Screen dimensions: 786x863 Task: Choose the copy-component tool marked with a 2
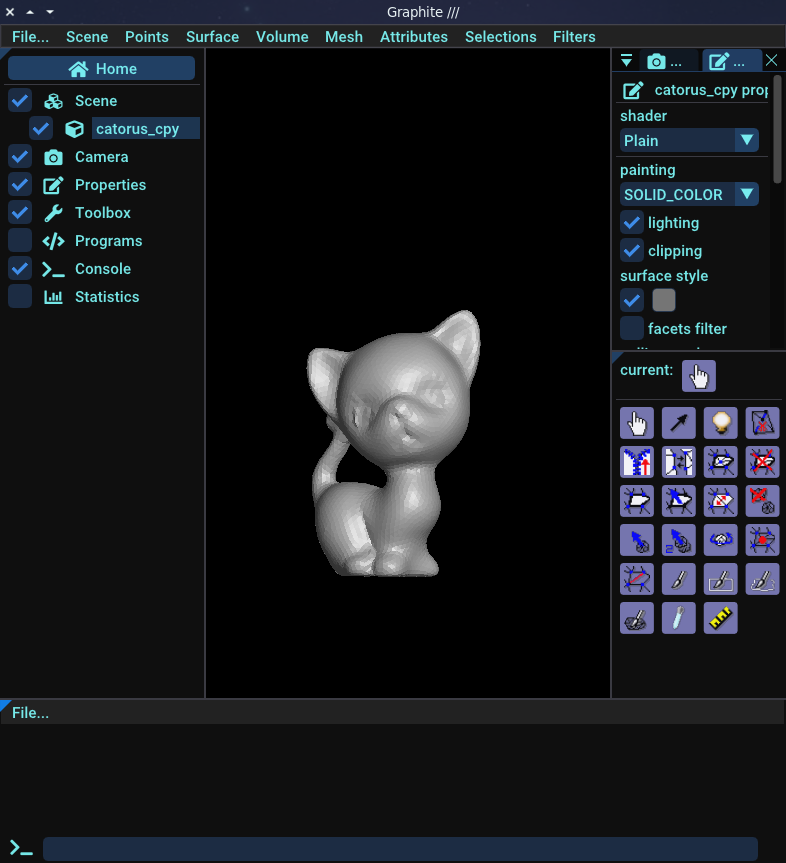coord(679,540)
